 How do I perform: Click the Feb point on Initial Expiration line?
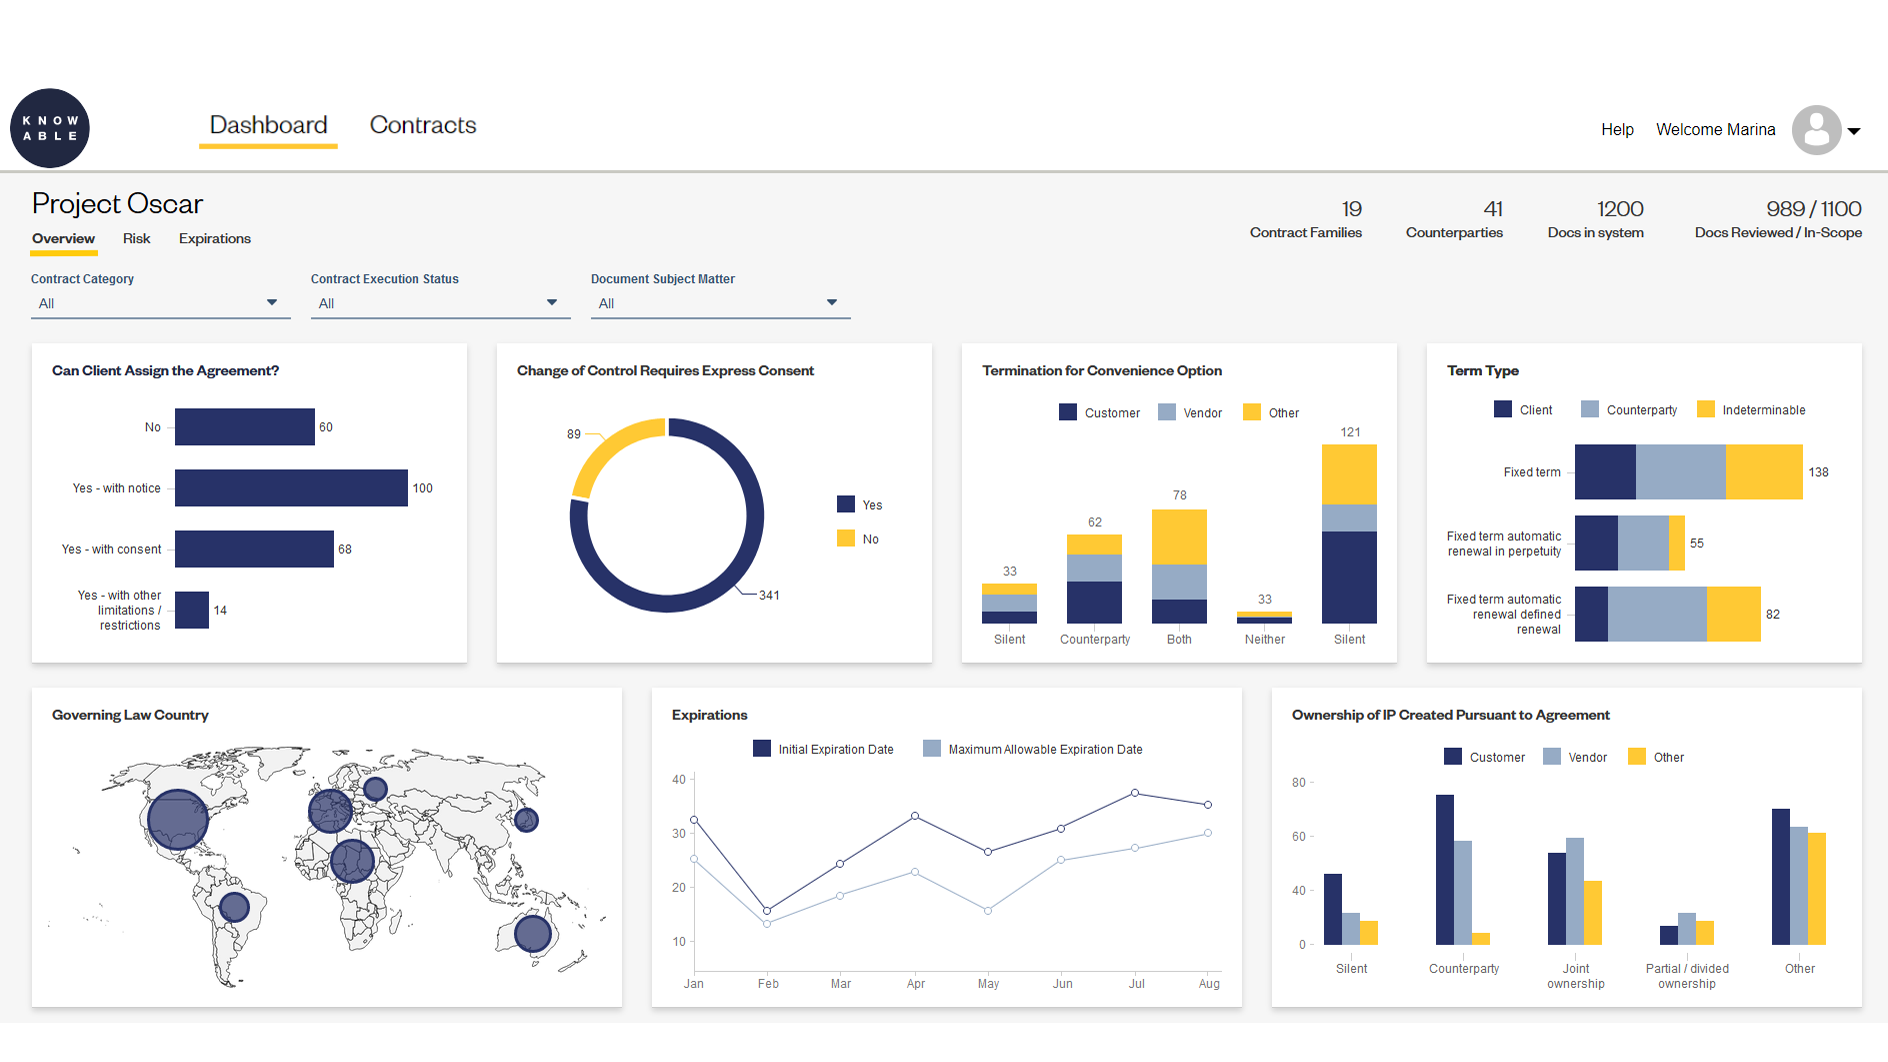[x=767, y=911]
